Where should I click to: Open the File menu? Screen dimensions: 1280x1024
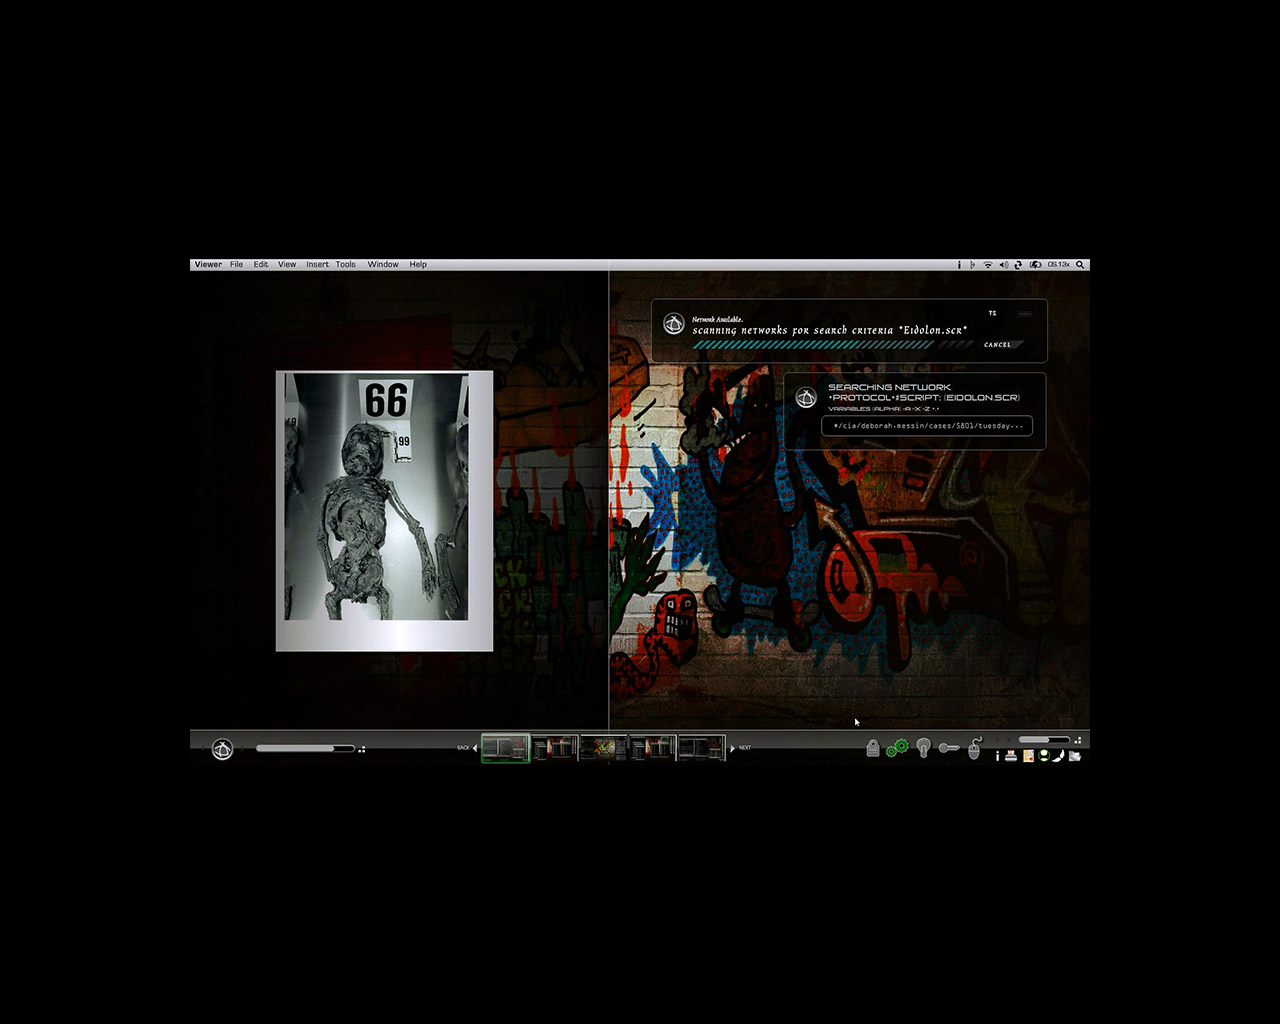(236, 265)
